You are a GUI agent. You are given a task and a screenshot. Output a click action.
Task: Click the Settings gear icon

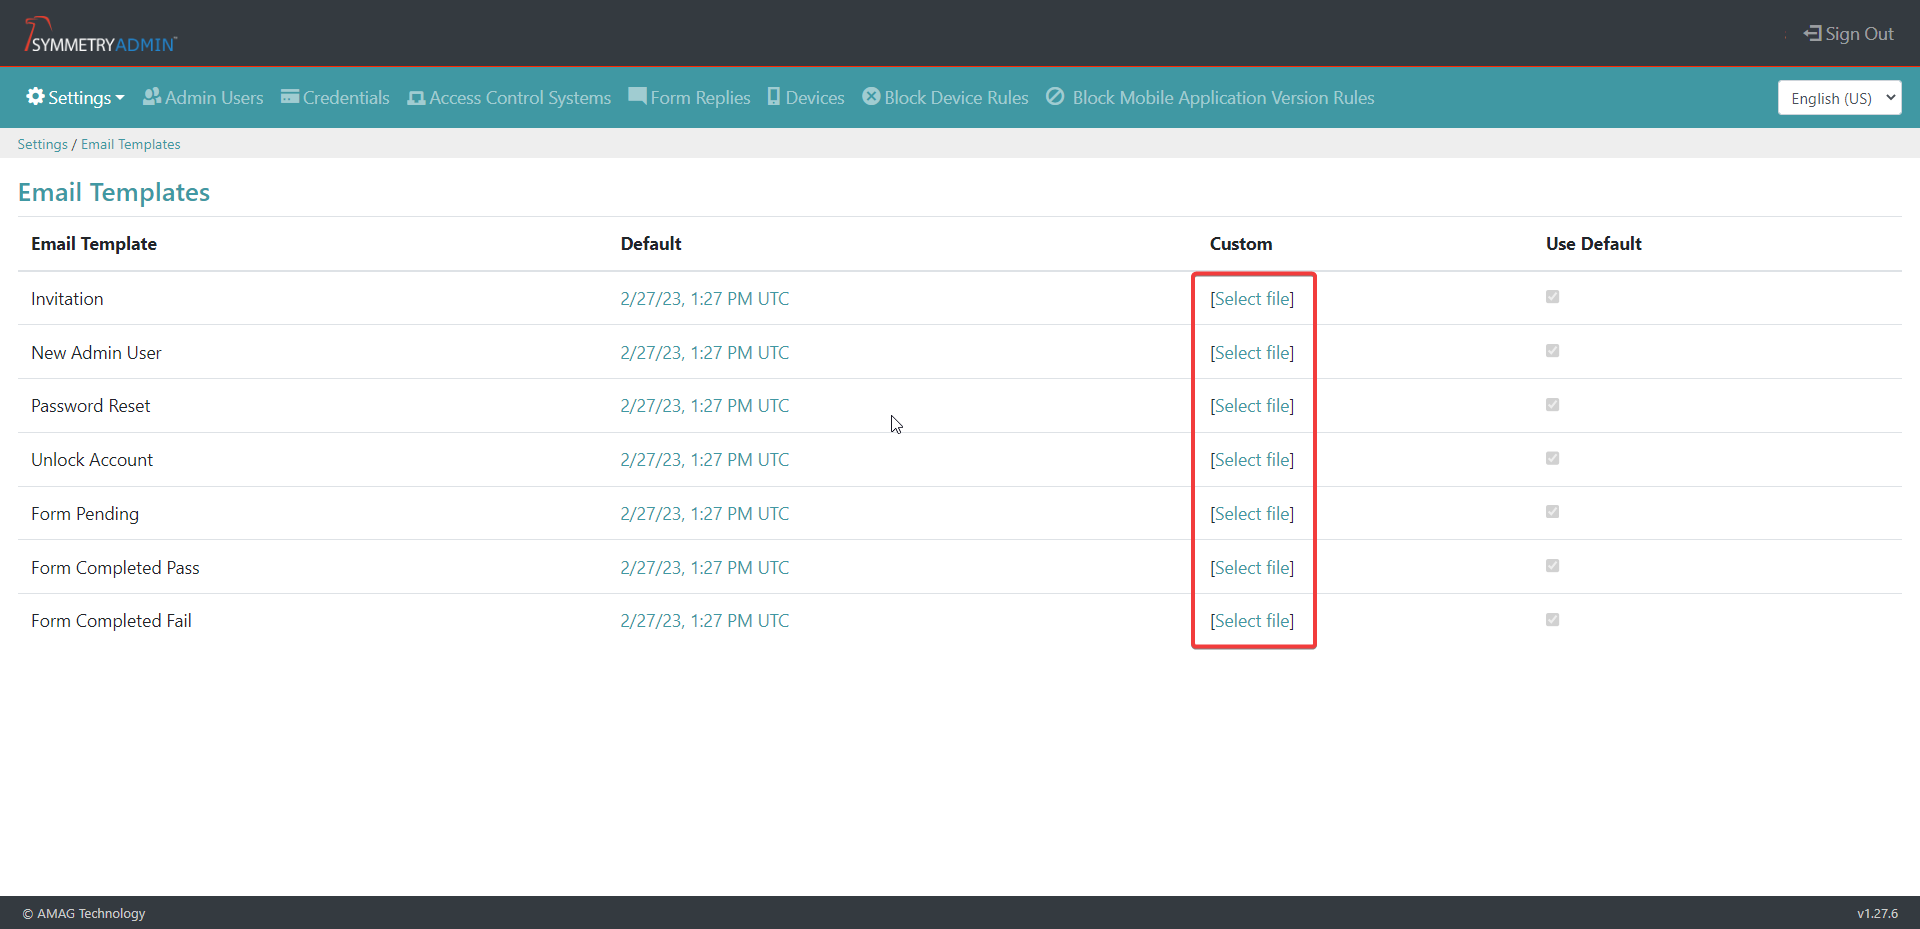pyautogui.click(x=36, y=97)
